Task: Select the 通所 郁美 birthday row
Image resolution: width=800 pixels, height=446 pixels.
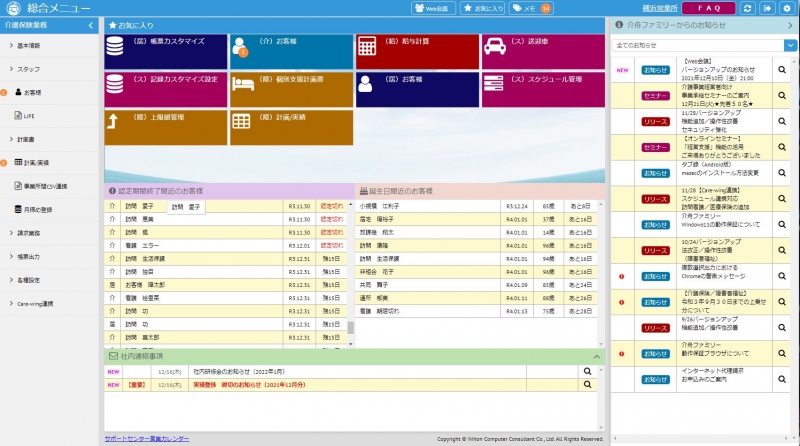Action: pyautogui.click(x=476, y=298)
